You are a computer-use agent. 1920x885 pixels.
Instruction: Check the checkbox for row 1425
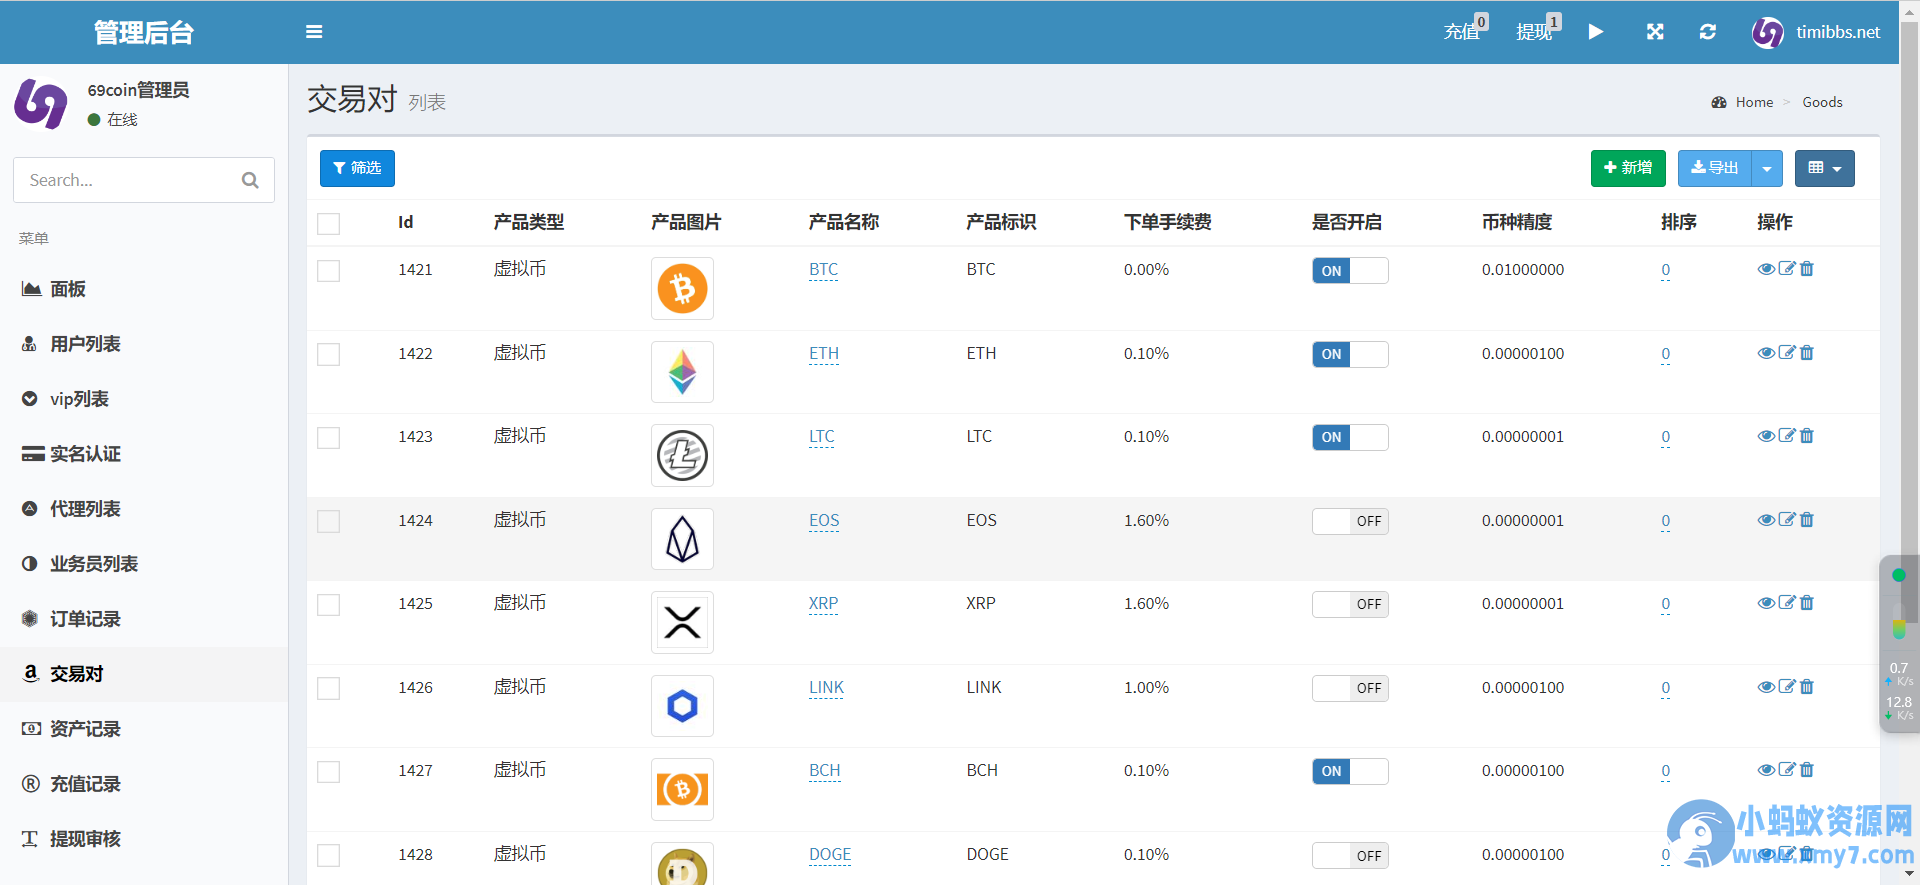pos(328,605)
